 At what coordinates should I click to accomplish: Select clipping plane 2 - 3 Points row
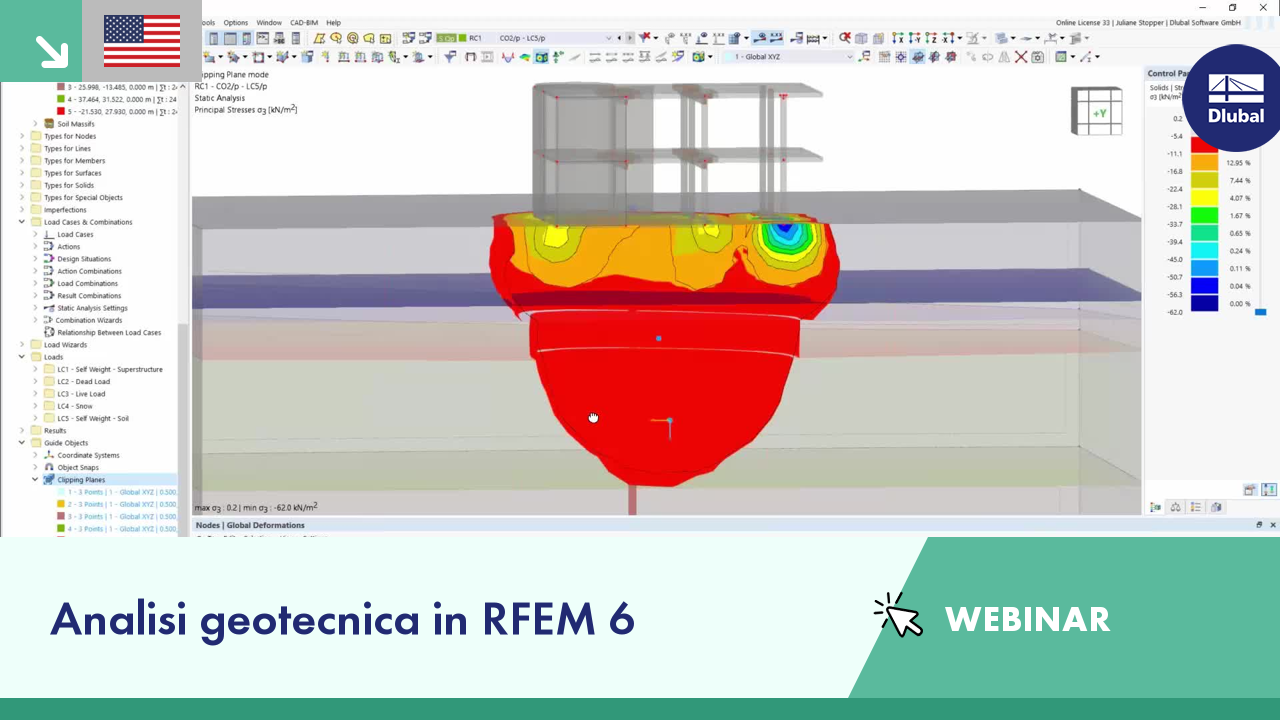point(117,504)
